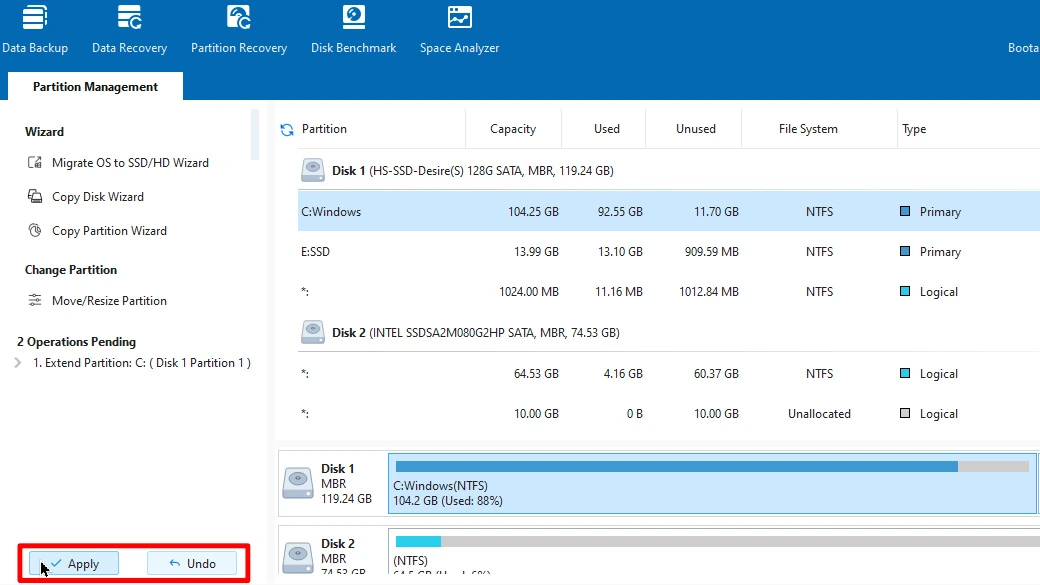Screen dimensions: 1040x585
Task: Select Move/Resize Partition option
Action: tap(109, 301)
